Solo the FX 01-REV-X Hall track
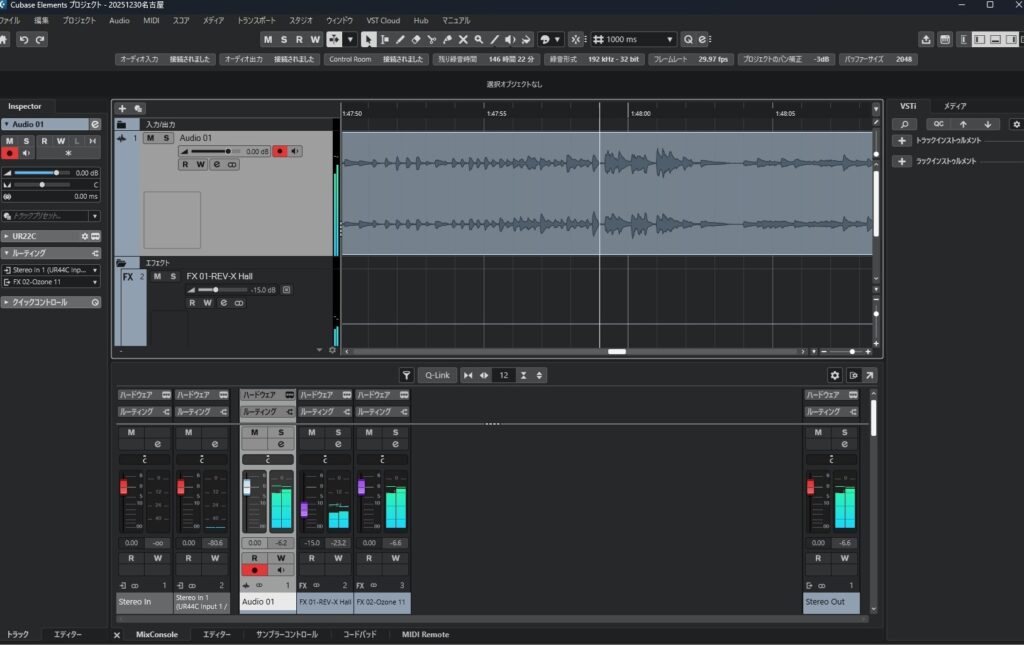Screen dimensions: 1024x646 pyautogui.click(x=173, y=276)
